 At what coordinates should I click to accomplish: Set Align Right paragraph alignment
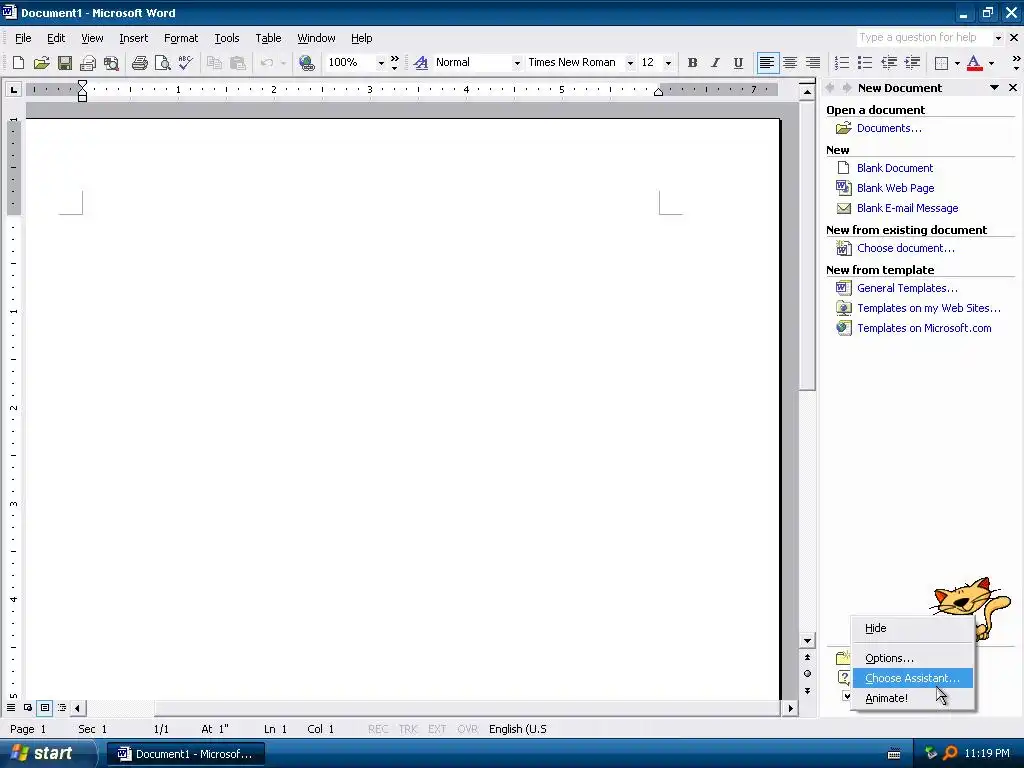tap(813, 63)
